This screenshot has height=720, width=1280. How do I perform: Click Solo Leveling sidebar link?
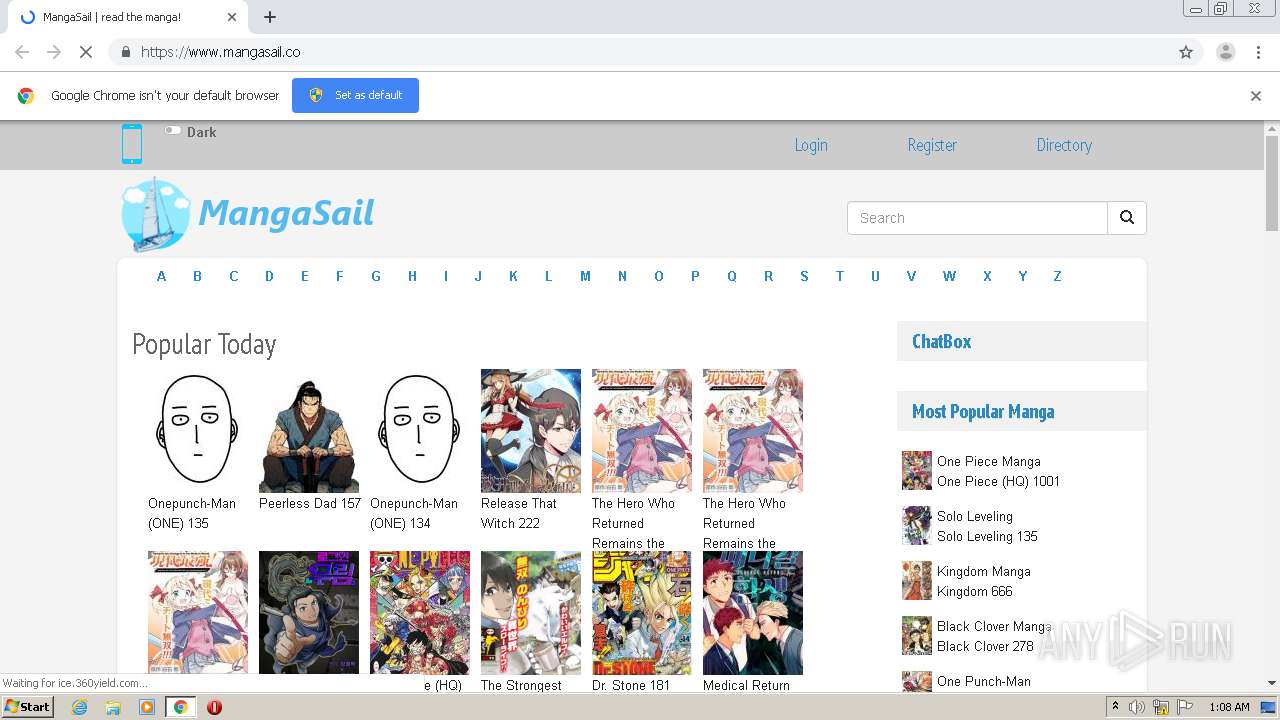pyautogui.click(x=975, y=516)
